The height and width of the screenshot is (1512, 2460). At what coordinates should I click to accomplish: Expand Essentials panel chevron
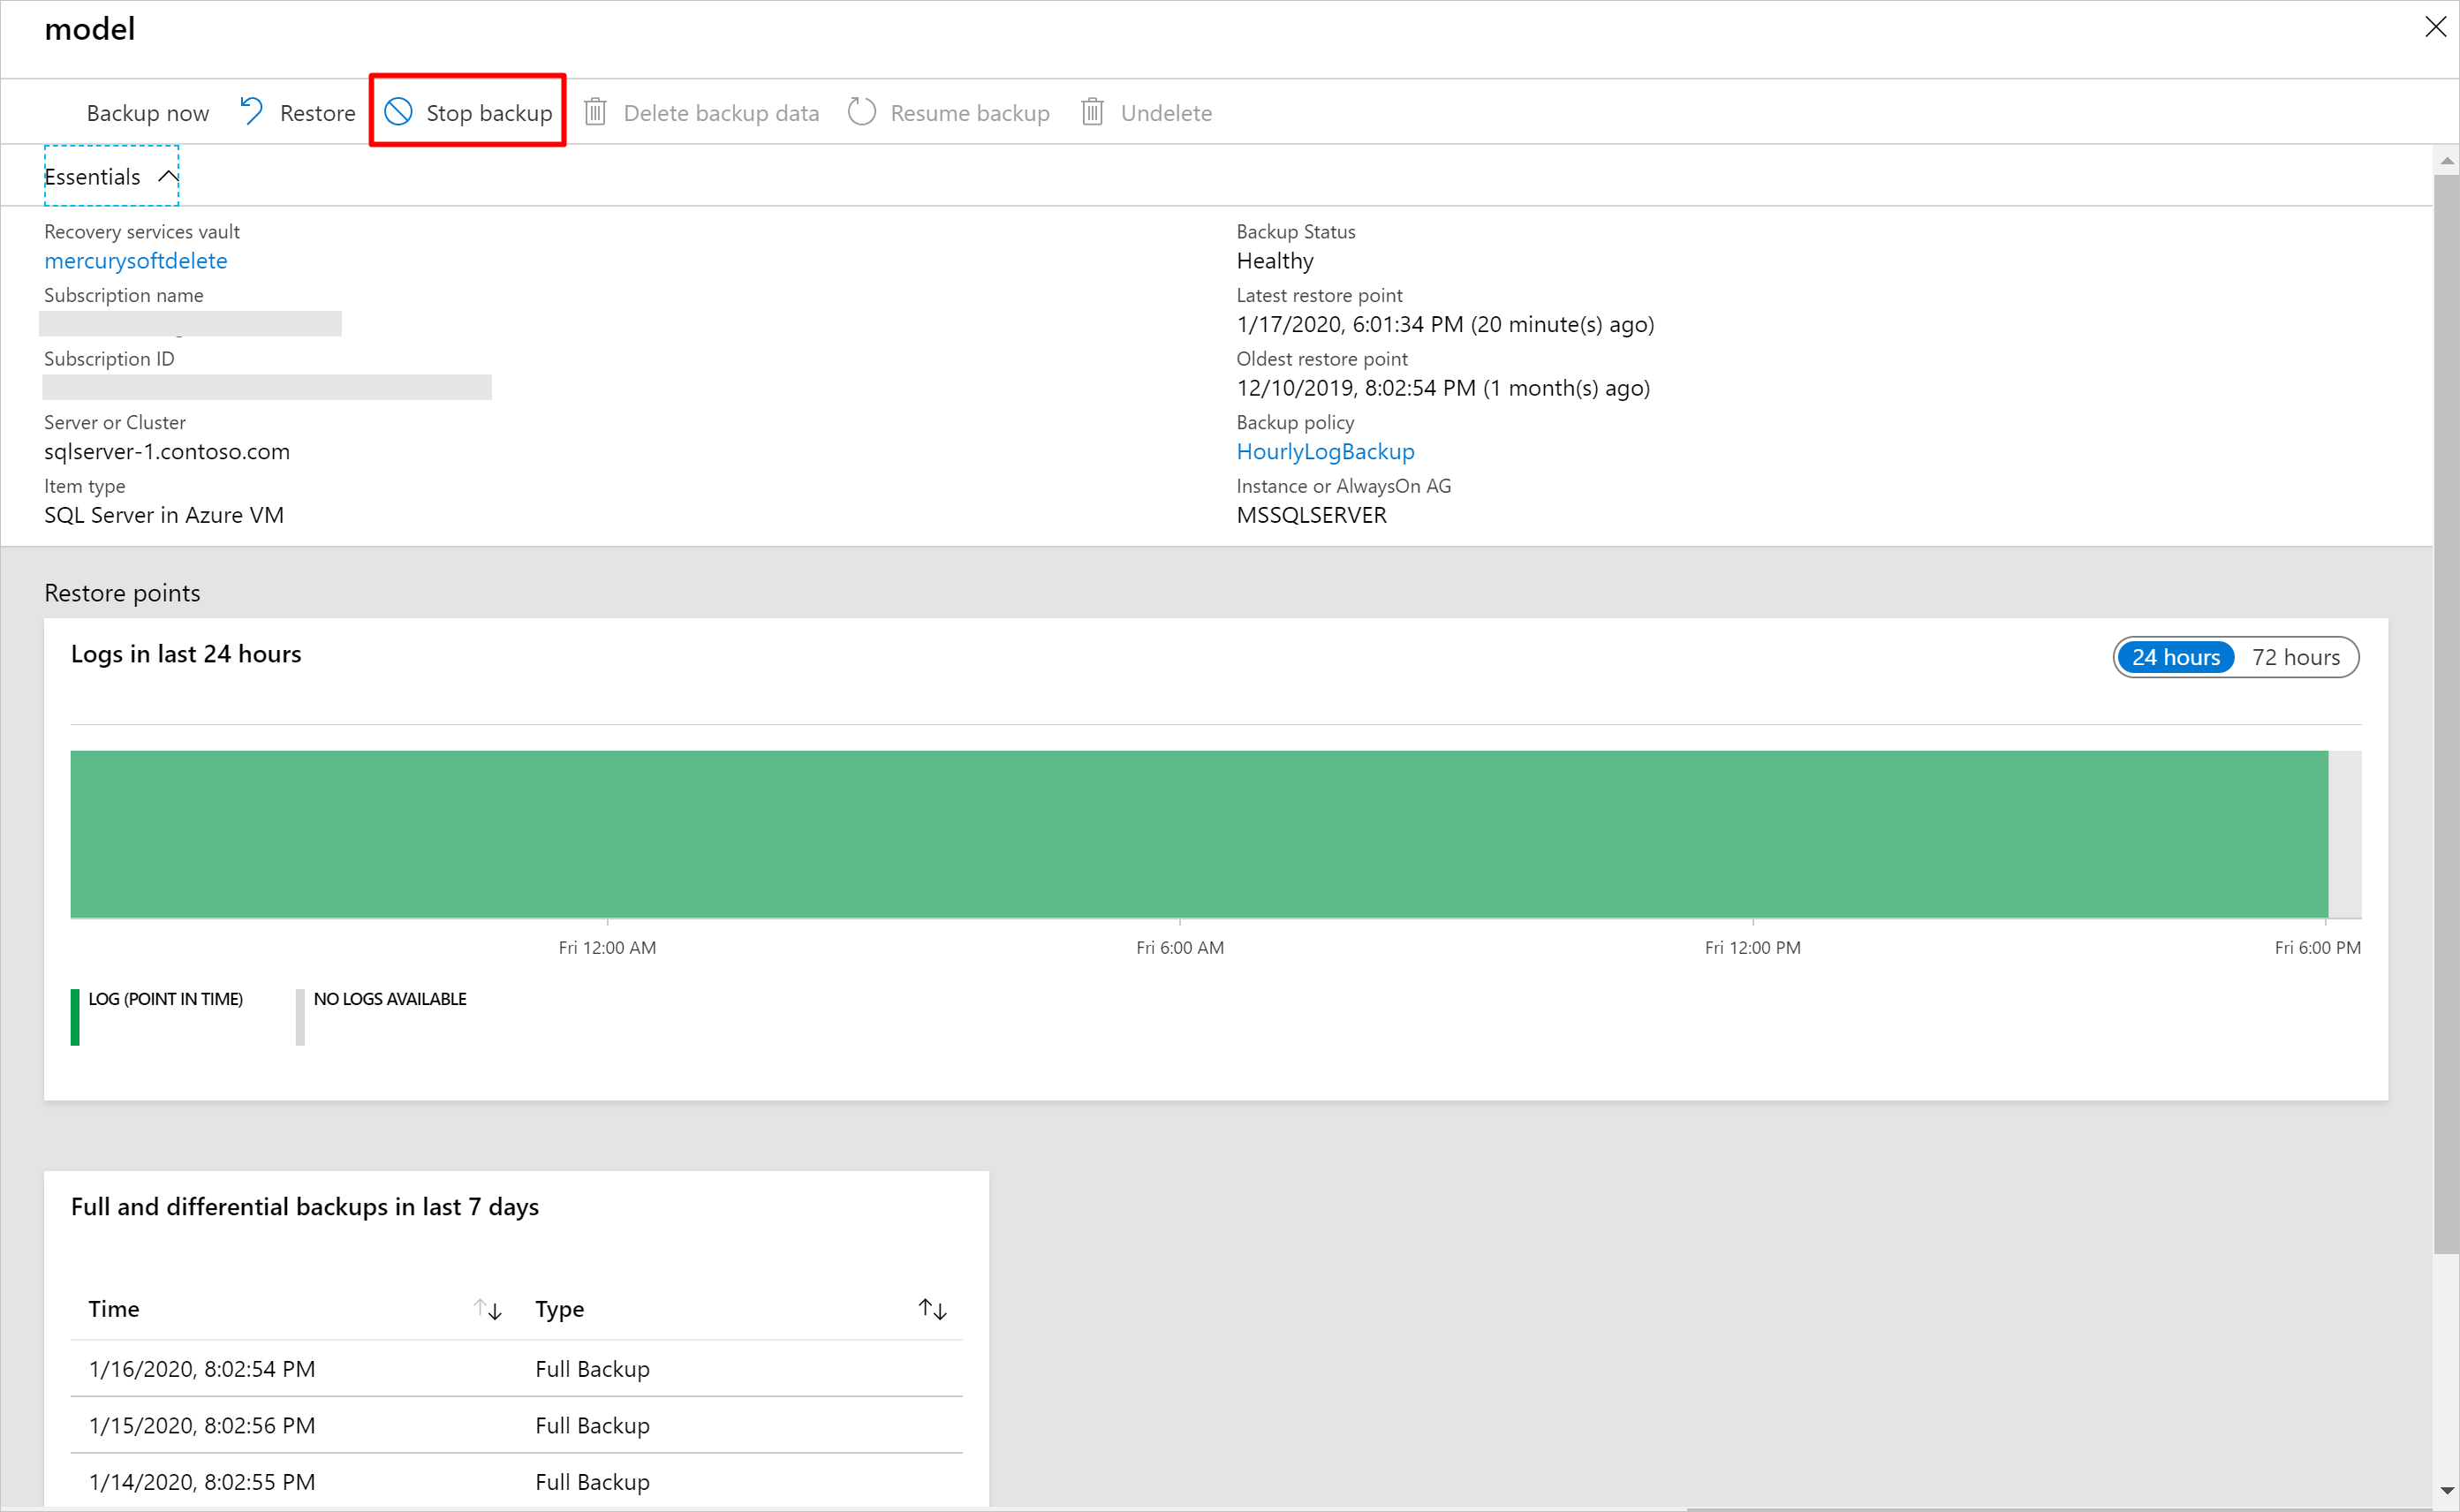coord(165,176)
